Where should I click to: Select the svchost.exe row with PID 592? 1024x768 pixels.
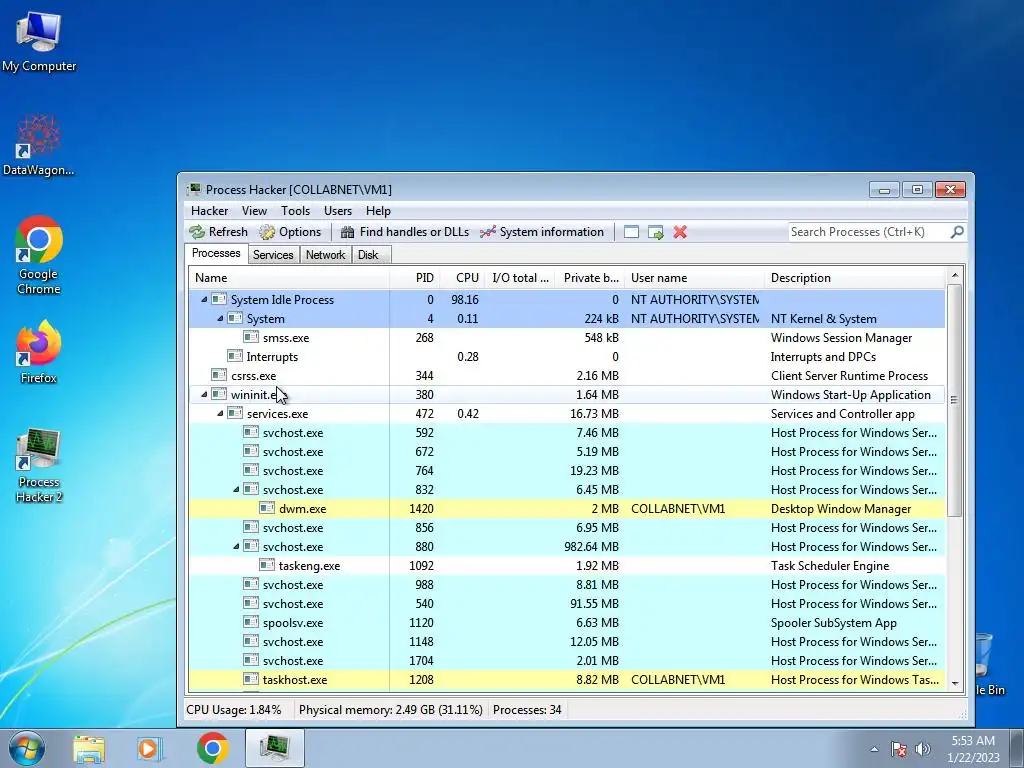tap(567, 432)
